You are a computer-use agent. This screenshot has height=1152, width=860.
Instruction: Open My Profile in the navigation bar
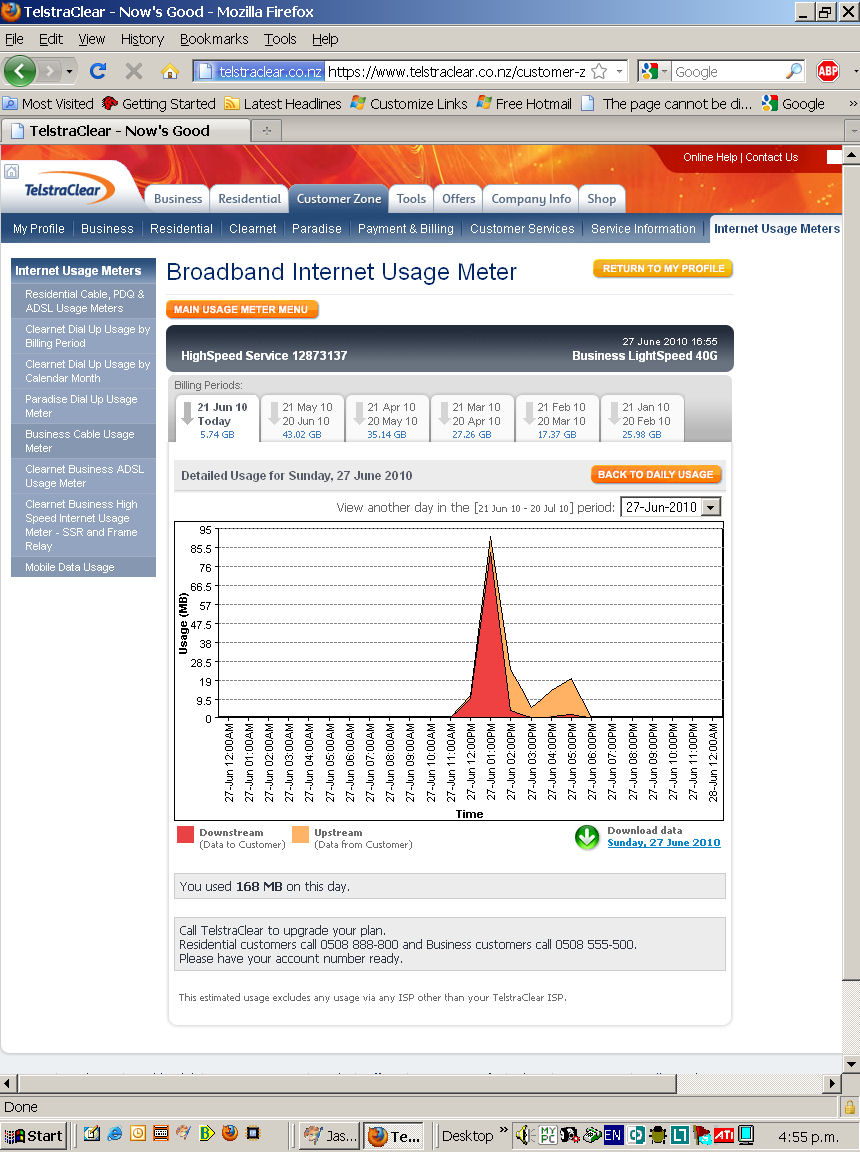(x=38, y=228)
